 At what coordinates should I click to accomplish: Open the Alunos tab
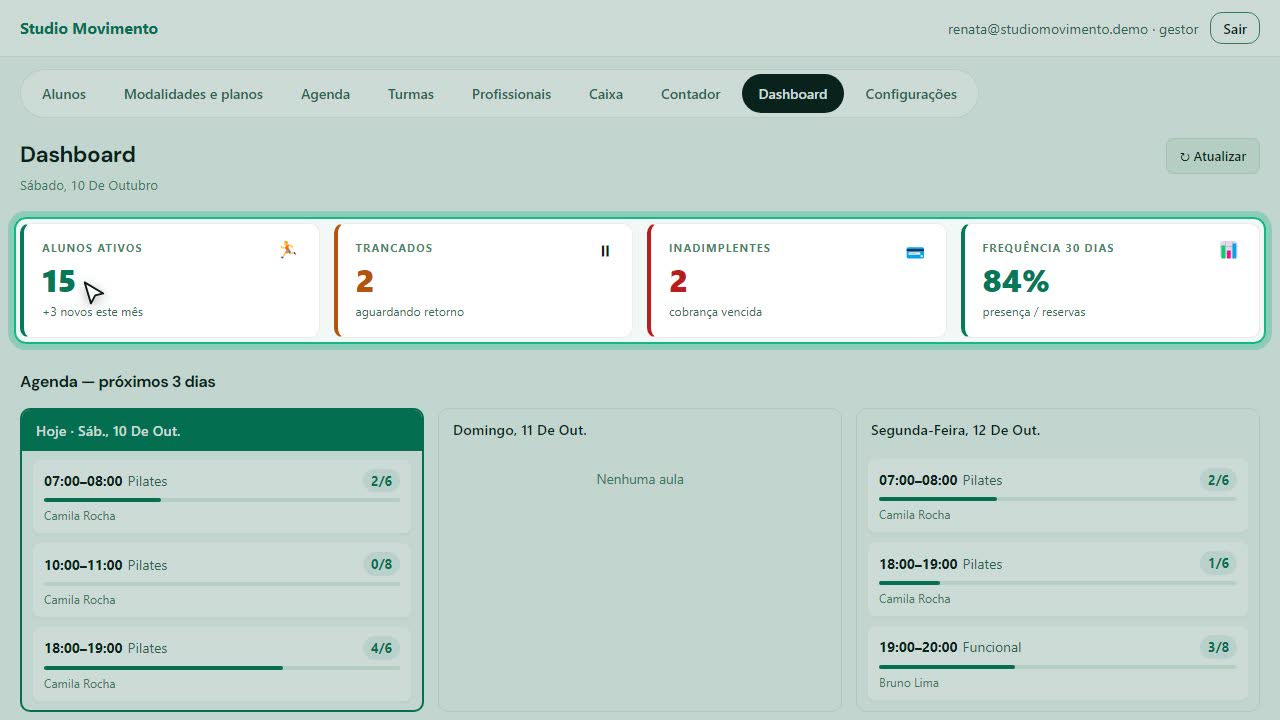click(x=64, y=94)
